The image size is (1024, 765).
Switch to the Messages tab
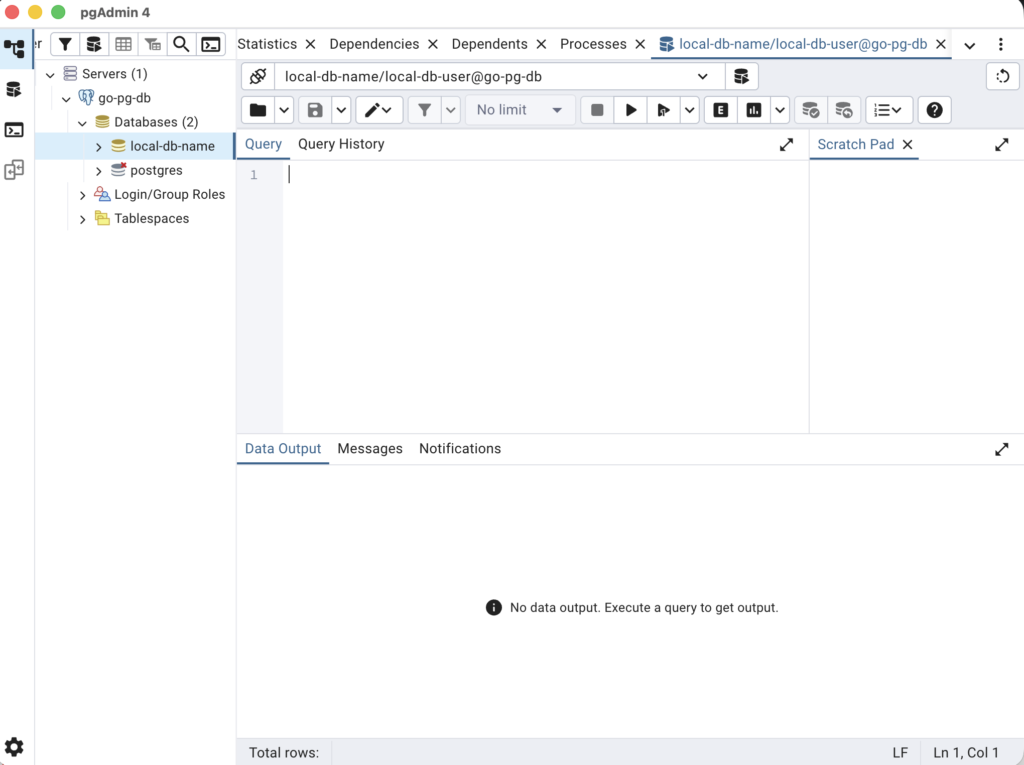click(x=370, y=449)
